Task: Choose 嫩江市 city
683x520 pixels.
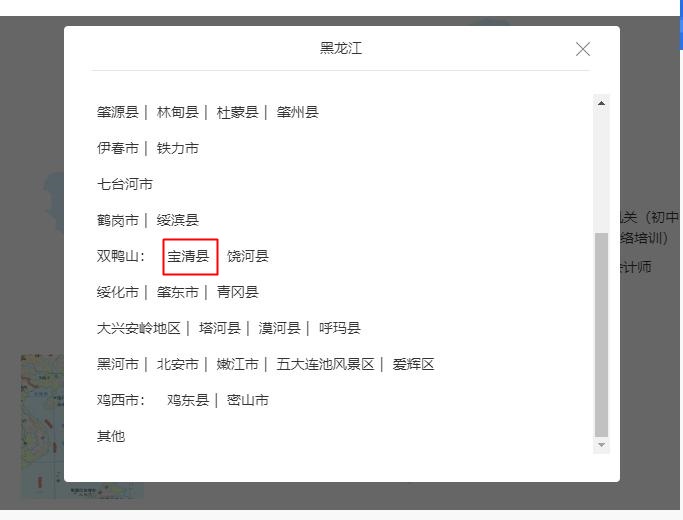Action: [x=237, y=364]
